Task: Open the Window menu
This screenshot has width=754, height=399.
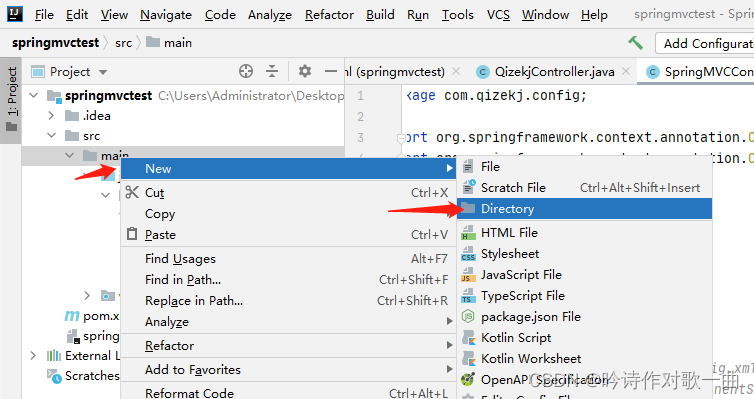Action: coord(545,15)
